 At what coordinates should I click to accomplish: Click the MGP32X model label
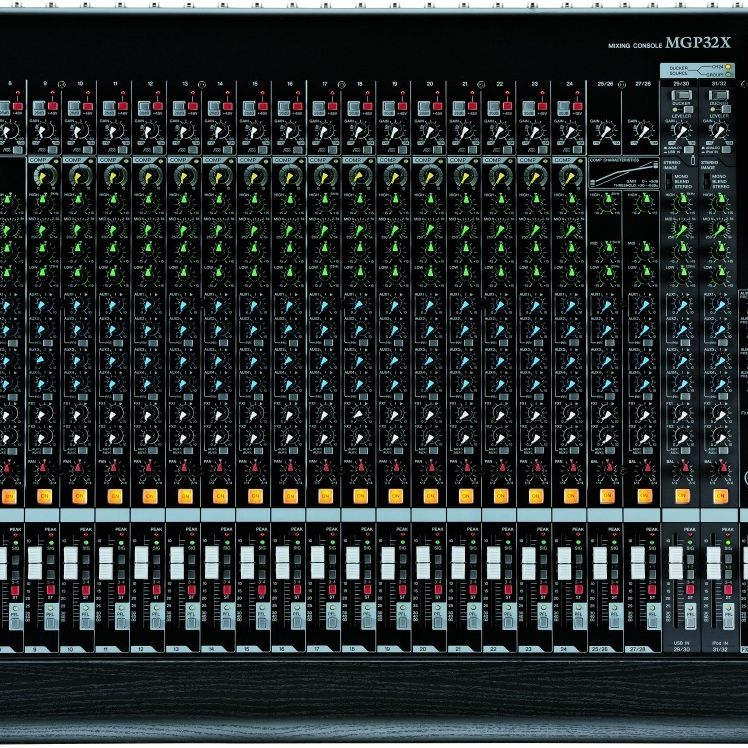click(x=698, y=42)
